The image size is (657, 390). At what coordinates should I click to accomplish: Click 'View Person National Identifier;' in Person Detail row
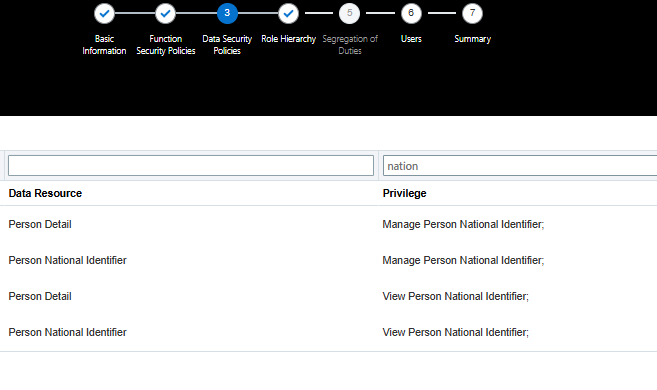(x=455, y=296)
